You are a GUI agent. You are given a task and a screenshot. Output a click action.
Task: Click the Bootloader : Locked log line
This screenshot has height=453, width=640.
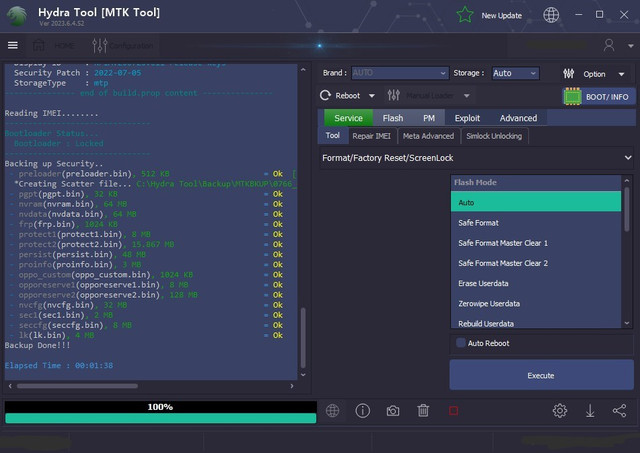tap(58, 143)
